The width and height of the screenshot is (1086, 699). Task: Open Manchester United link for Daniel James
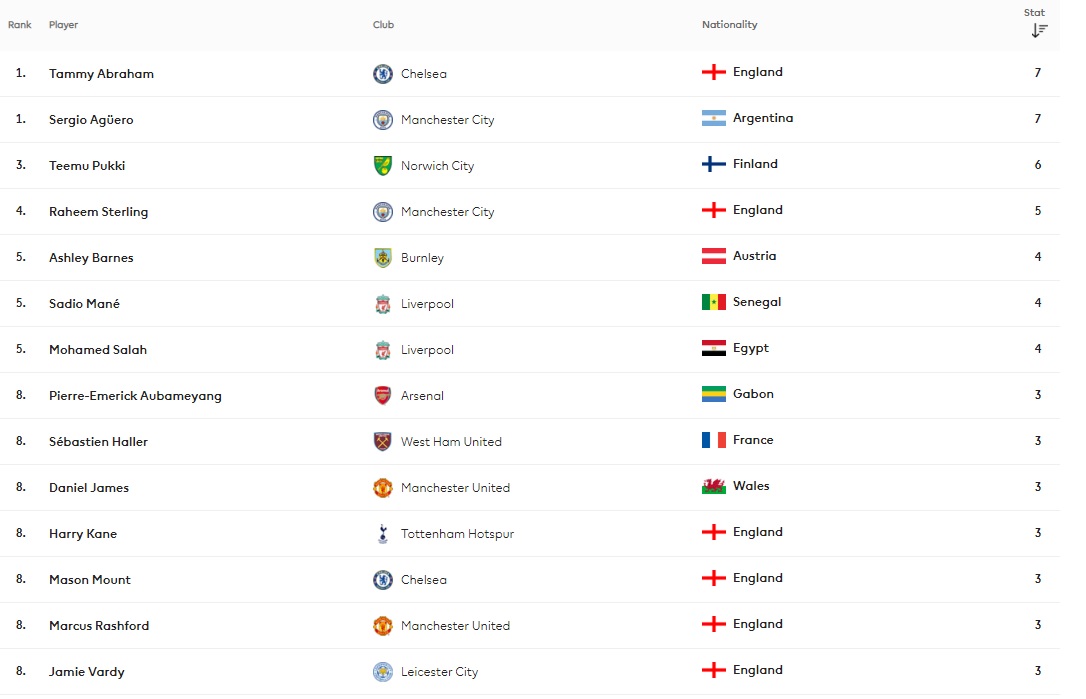[x=455, y=488]
